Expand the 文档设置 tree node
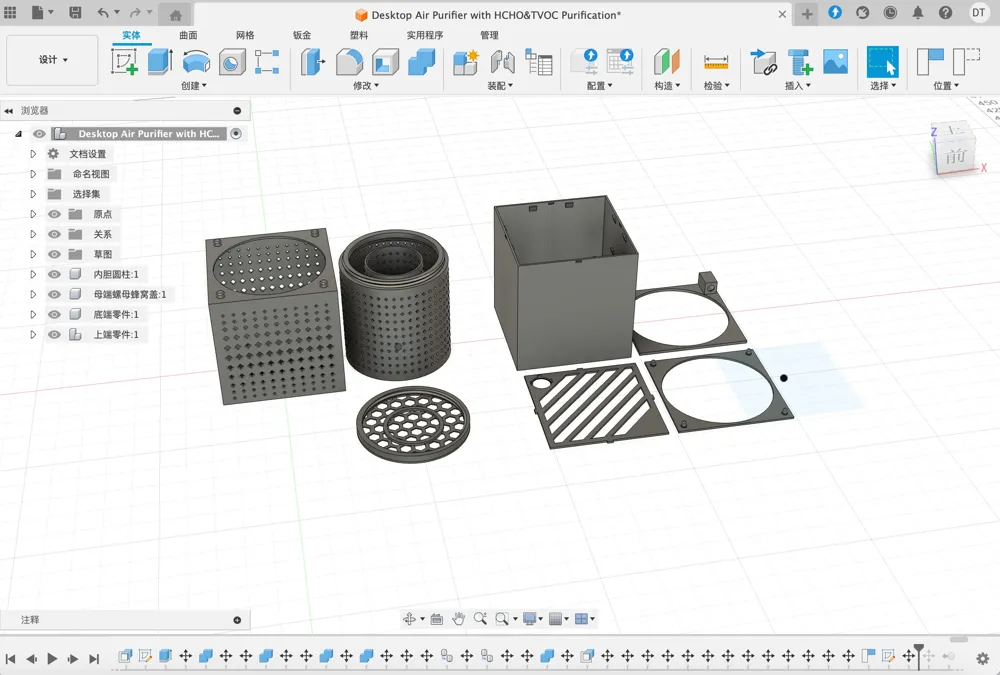The height and width of the screenshot is (675, 1000). tap(33, 154)
